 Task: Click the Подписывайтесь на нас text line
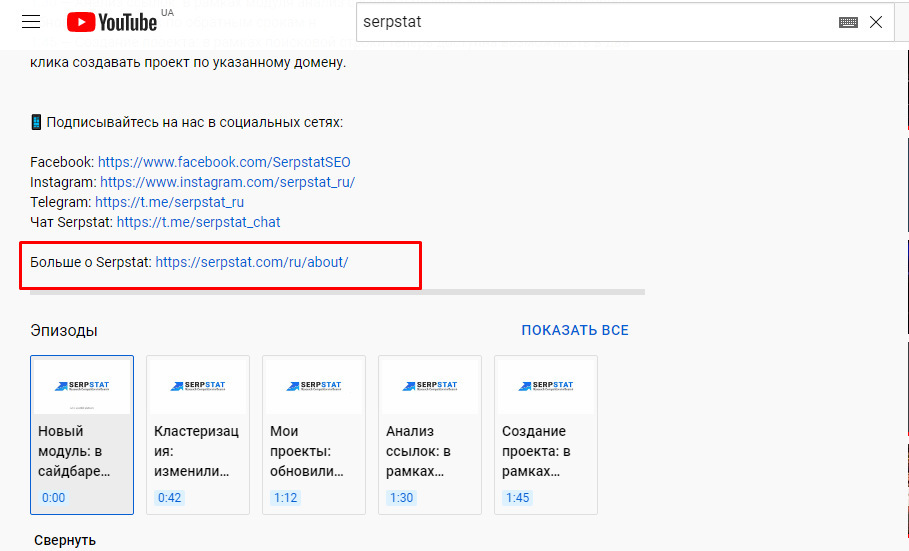coord(187,122)
